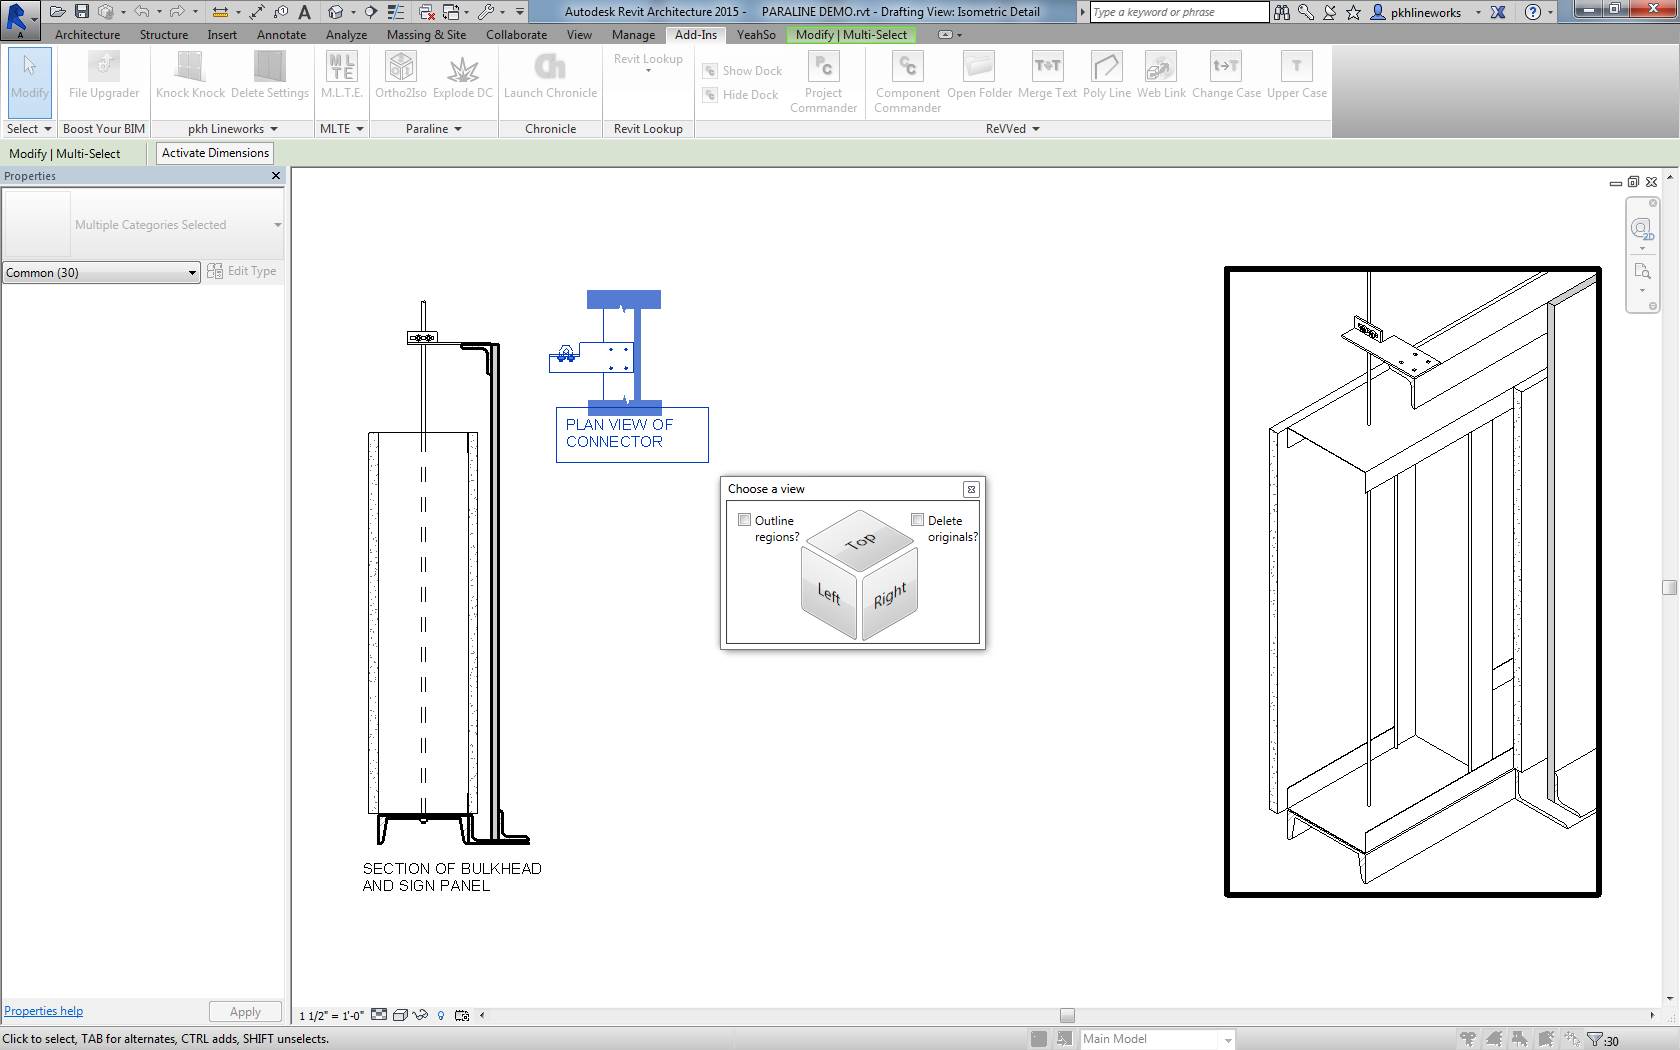Click the Right face of the view cube
This screenshot has height=1050, width=1680.
pos(890,594)
